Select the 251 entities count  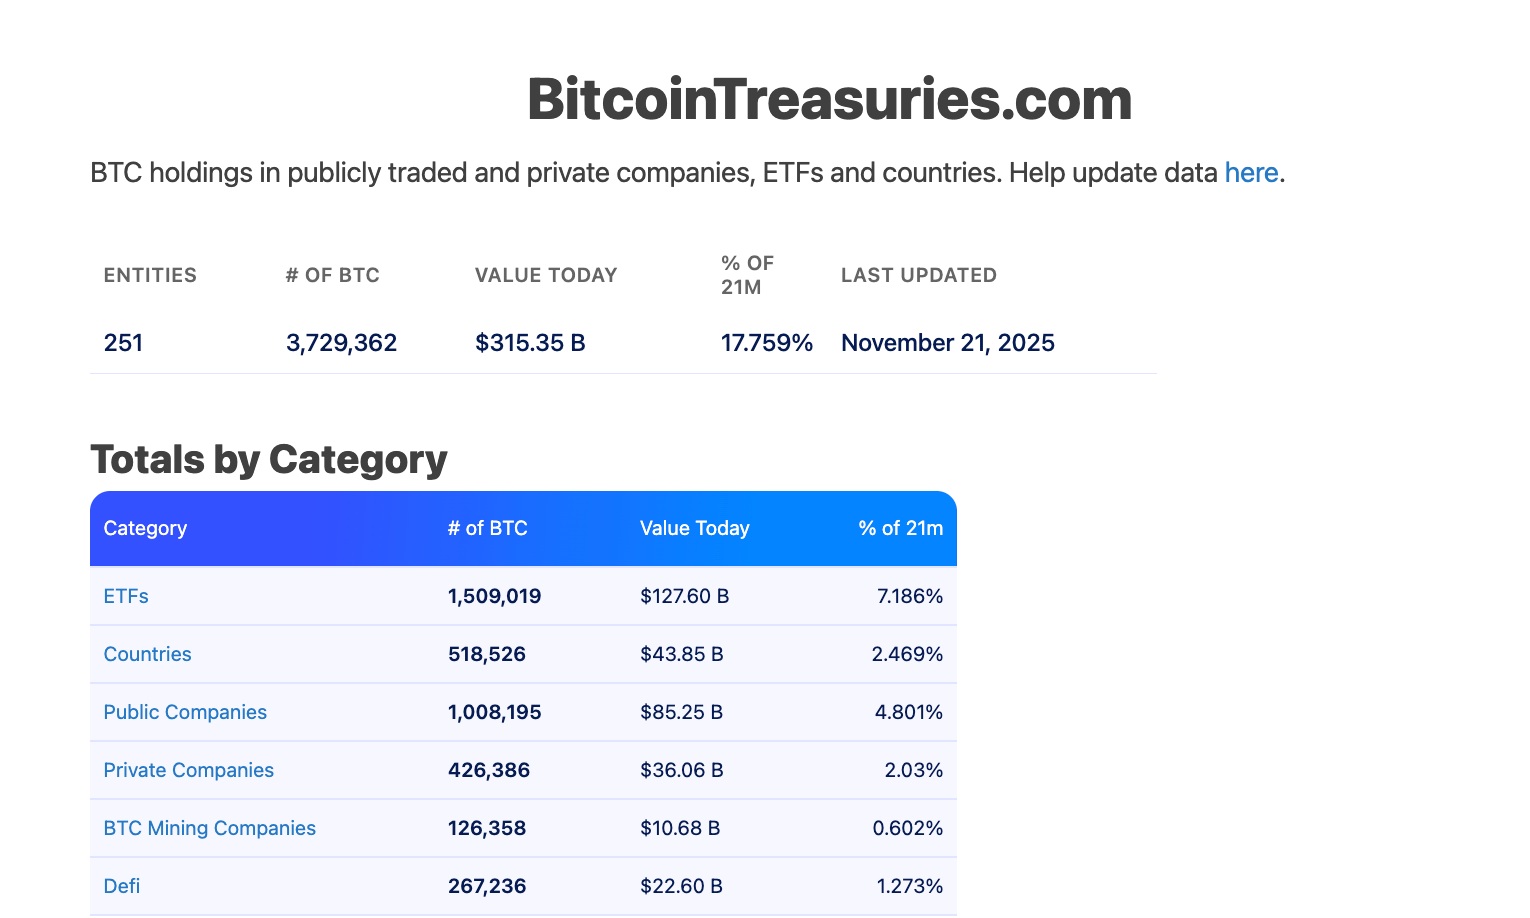pos(123,342)
